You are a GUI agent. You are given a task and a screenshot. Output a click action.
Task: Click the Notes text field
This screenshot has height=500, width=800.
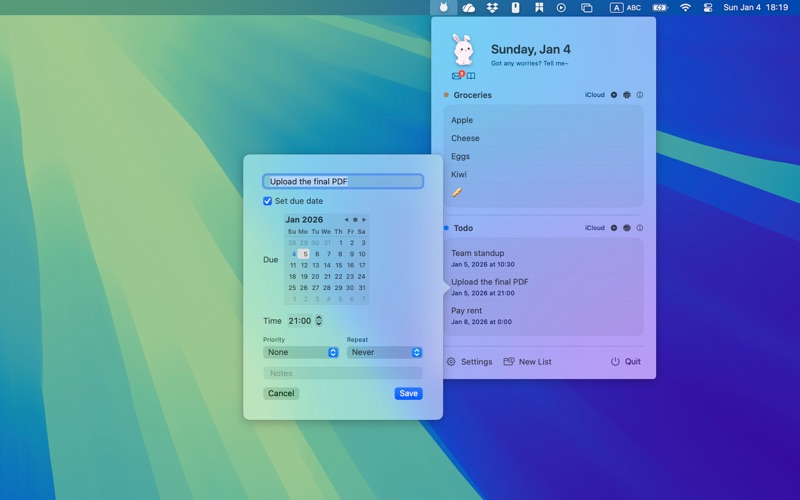point(343,373)
